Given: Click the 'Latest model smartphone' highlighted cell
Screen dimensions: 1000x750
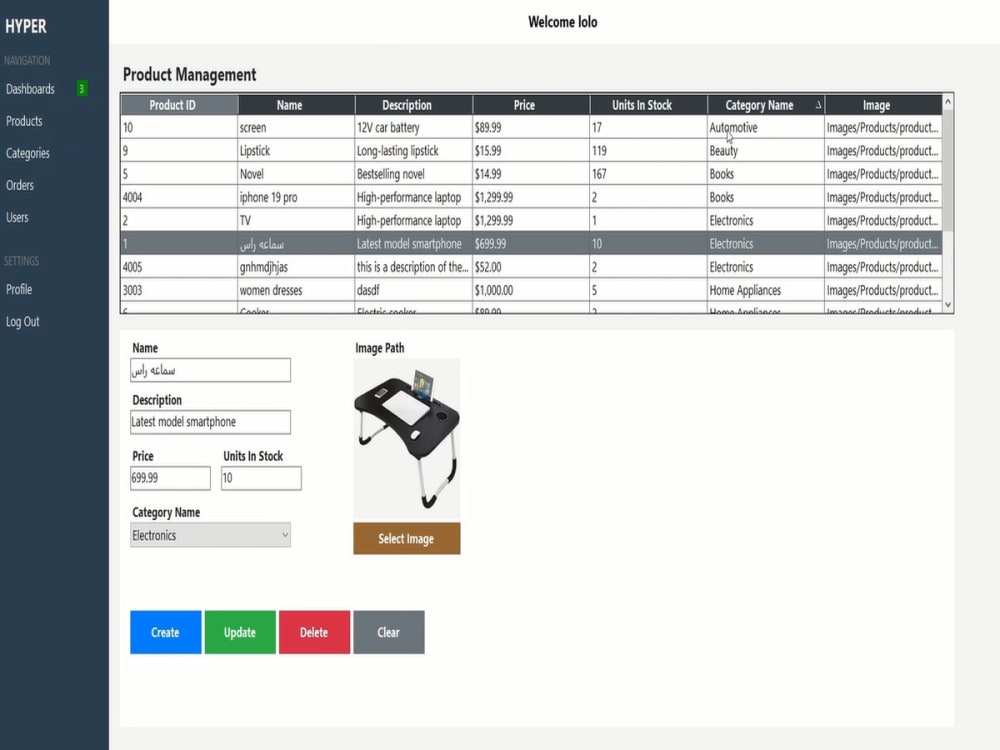Looking at the screenshot, I should [414, 244].
